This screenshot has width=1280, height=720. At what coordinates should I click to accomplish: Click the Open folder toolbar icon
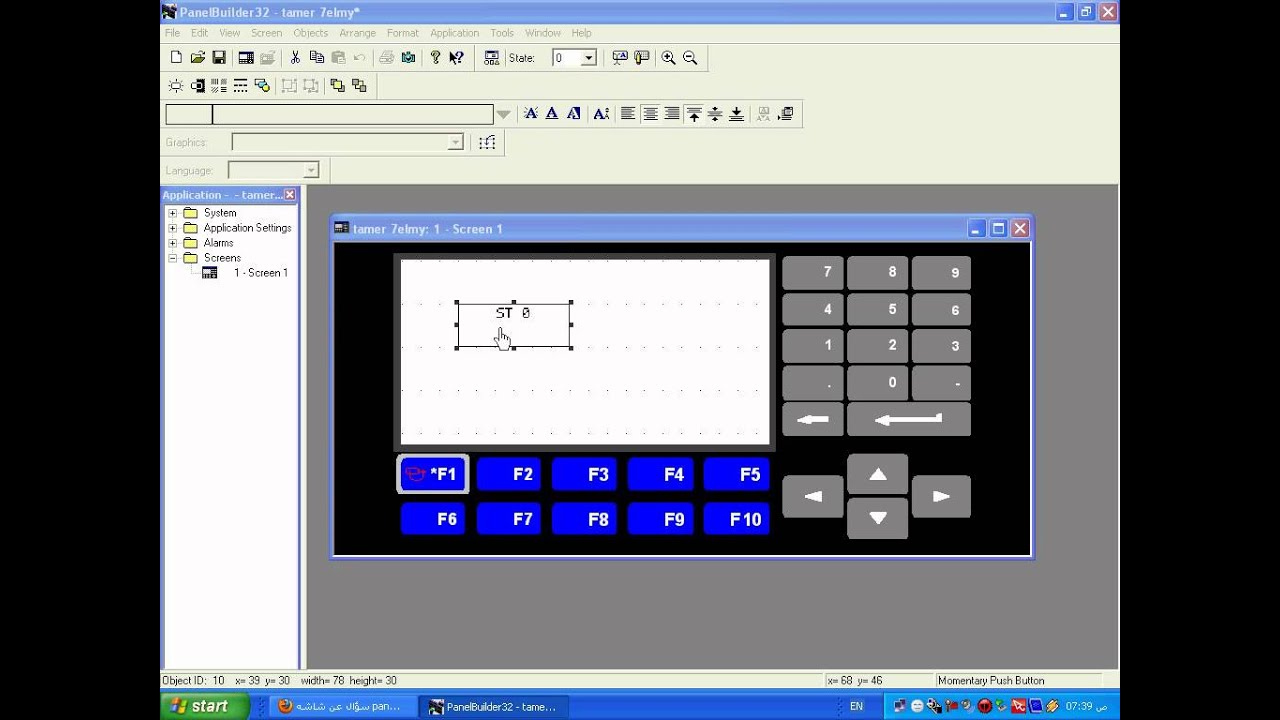pyautogui.click(x=197, y=58)
